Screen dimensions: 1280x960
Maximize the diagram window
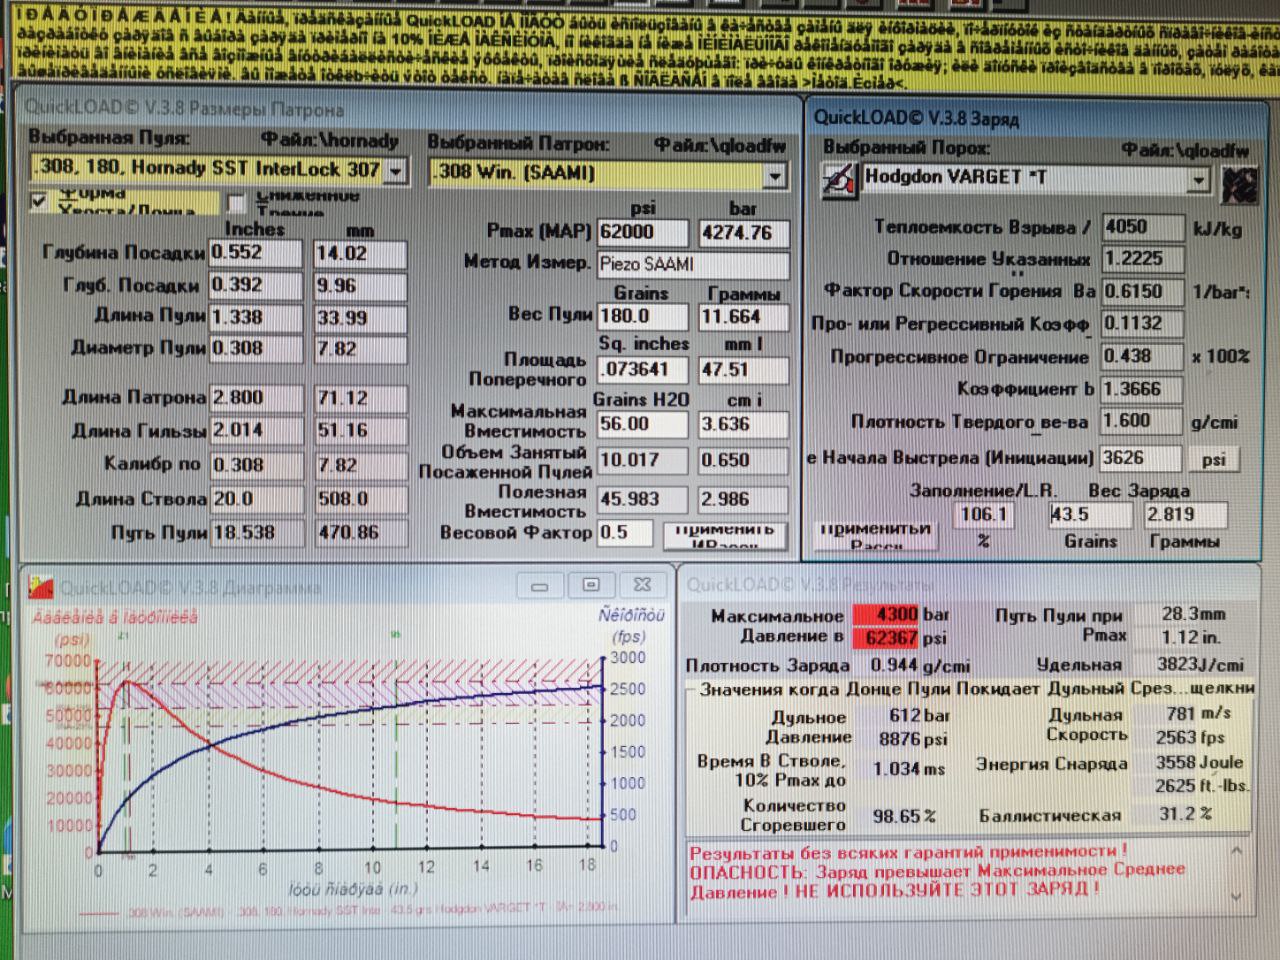[x=591, y=585]
